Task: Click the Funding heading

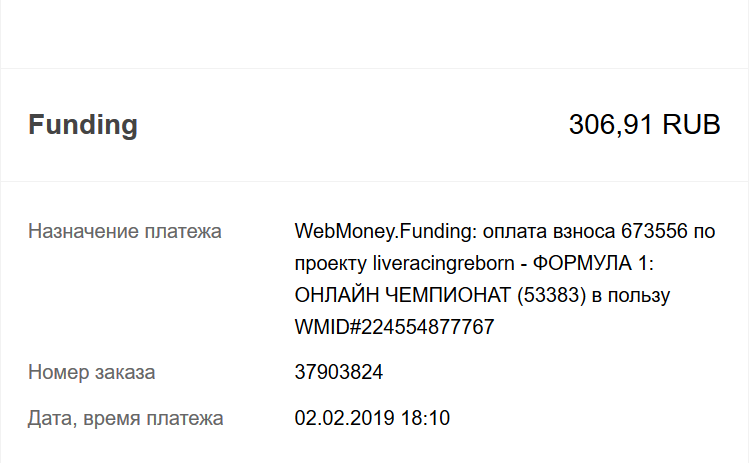Action: (83, 125)
